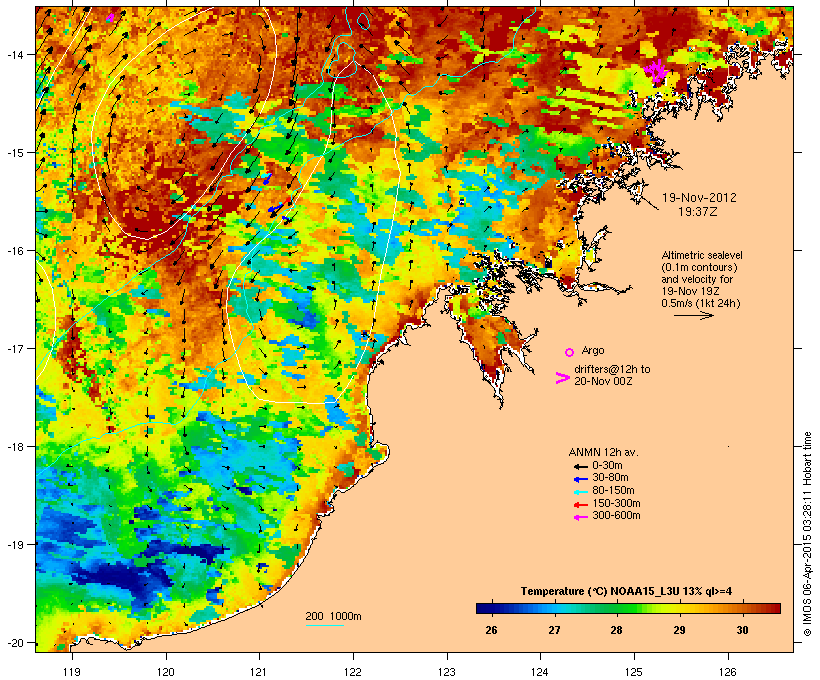Screen dimensions: 820x680
Task: Click the '(0.1m contours)' text
Action: [x=699, y=267]
